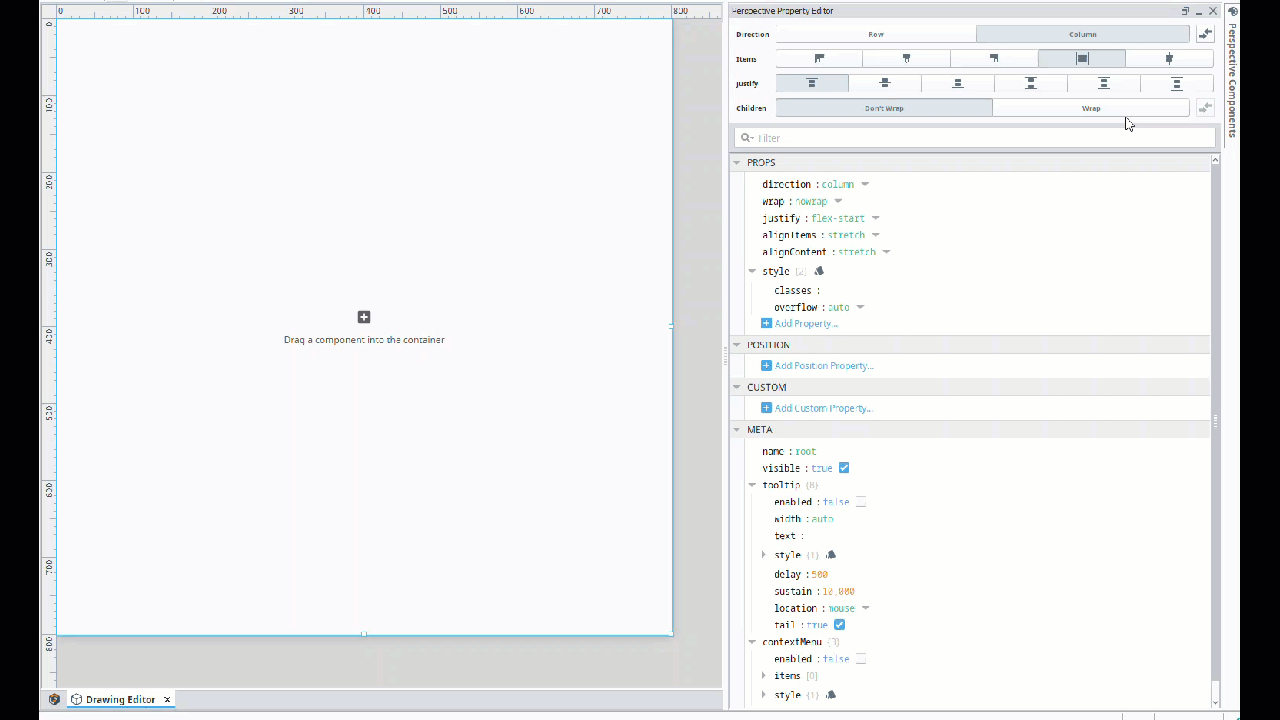Click the add-component plus icon in container
The height and width of the screenshot is (720, 1280).
pos(364,317)
